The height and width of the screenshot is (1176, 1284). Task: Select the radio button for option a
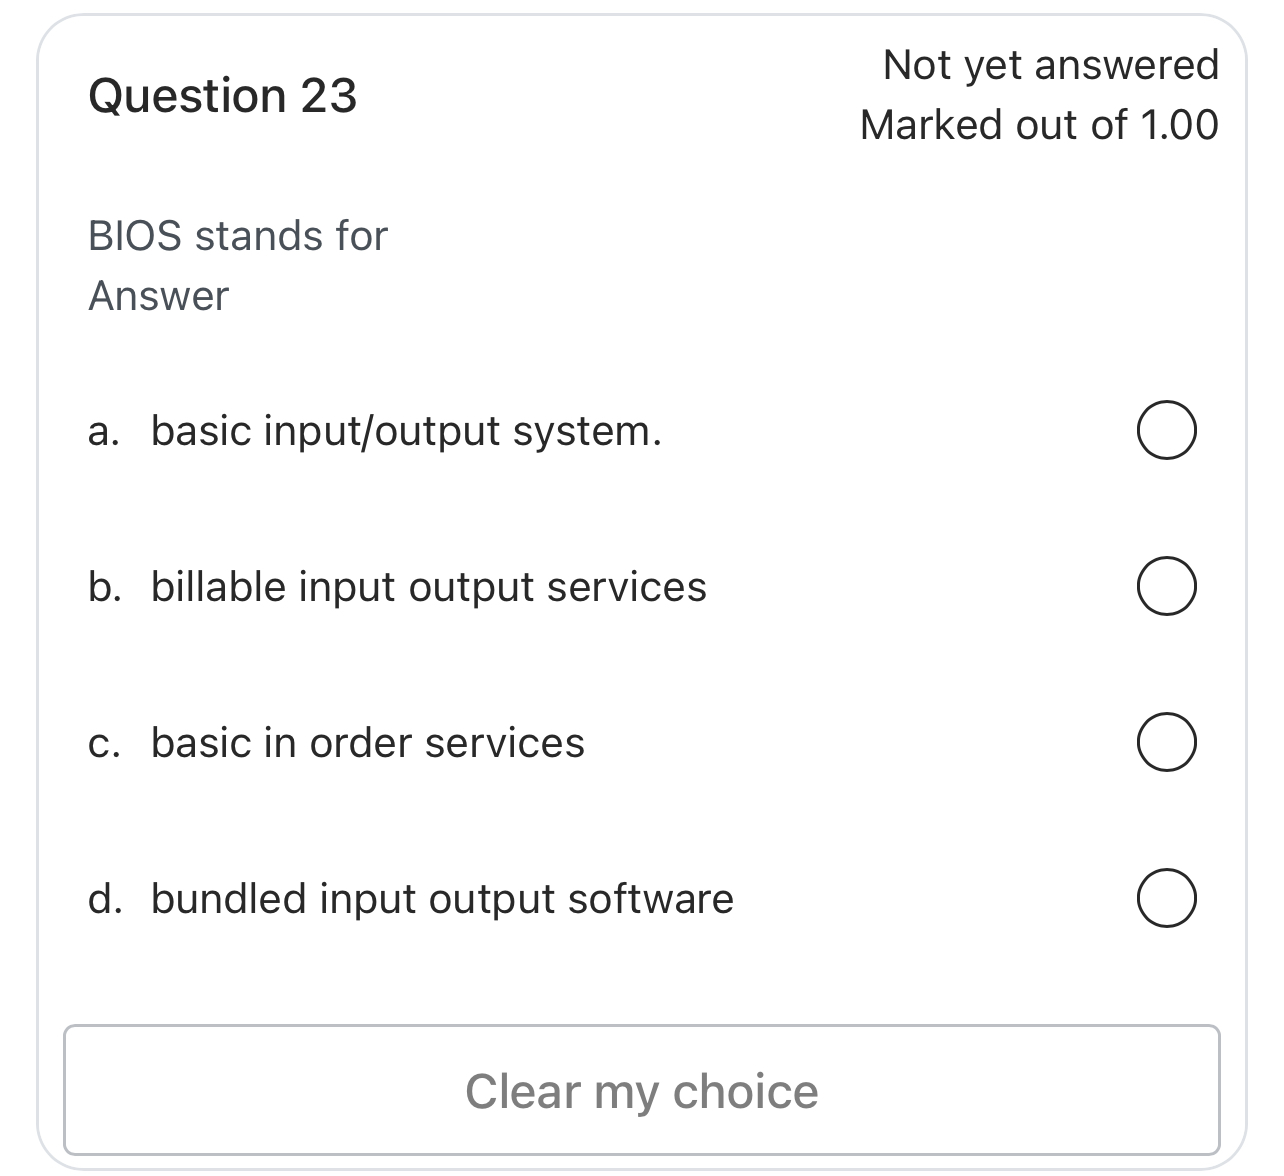point(1166,431)
